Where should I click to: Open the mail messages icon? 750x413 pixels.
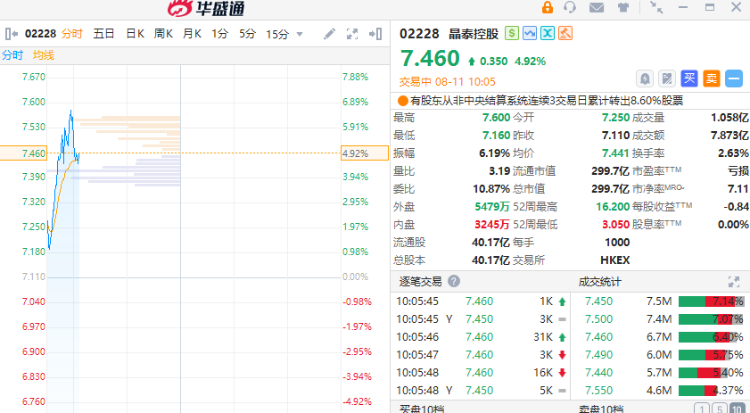point(596,8)
